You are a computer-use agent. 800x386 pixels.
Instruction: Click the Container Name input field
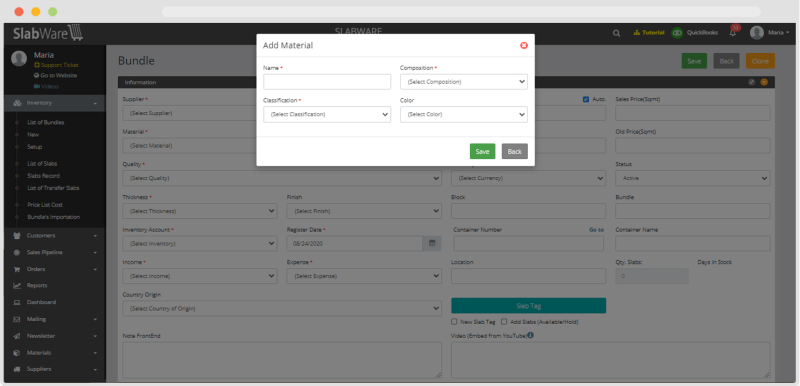pos(693,243)
